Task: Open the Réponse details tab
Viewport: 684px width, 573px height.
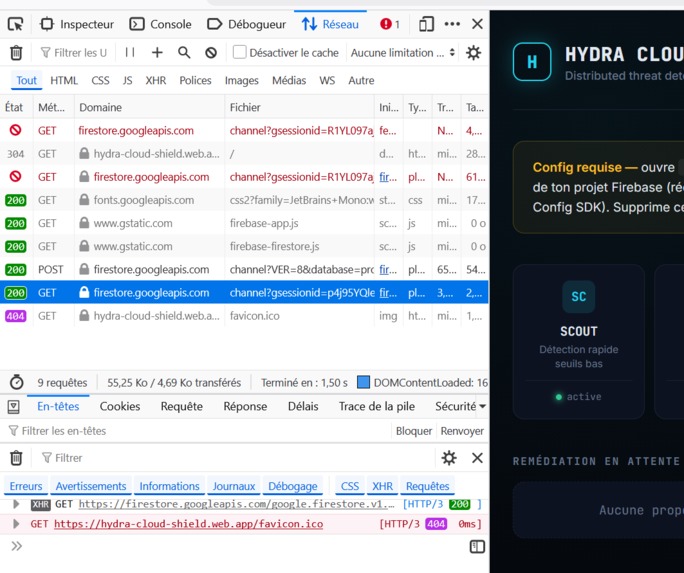Action: point(245,406)
